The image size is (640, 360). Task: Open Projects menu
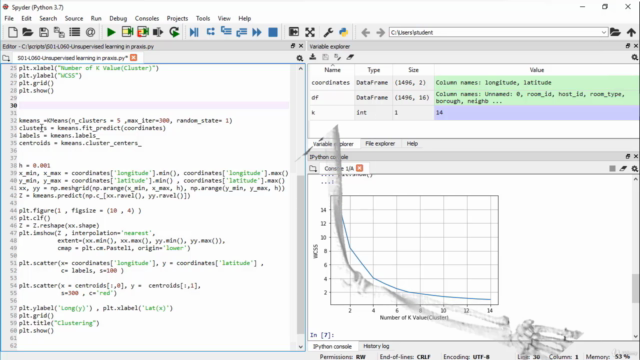[x=177, y=18]
